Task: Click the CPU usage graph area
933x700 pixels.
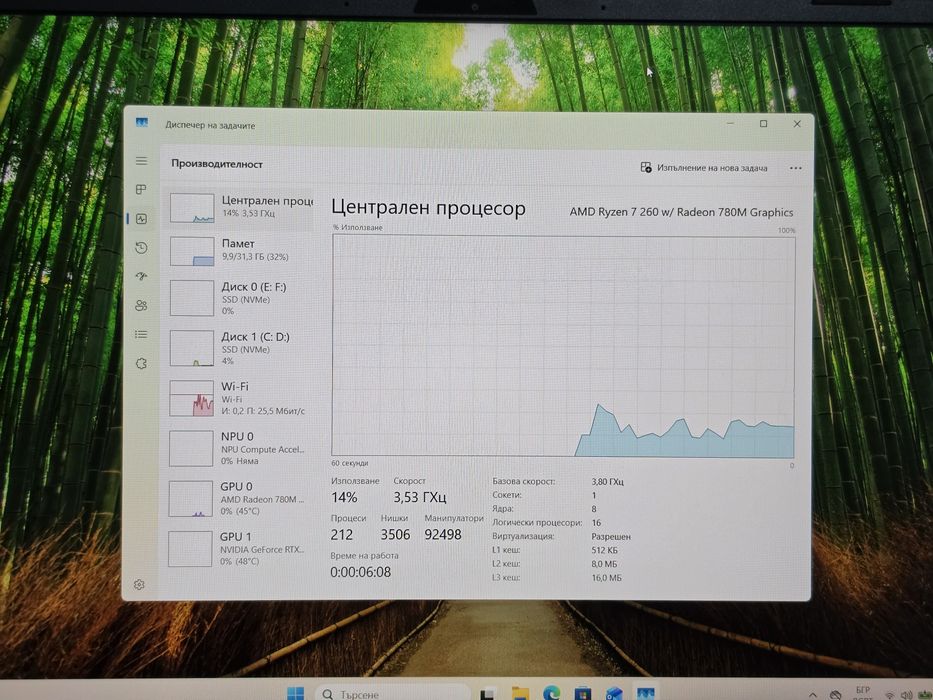Action: 563,345
